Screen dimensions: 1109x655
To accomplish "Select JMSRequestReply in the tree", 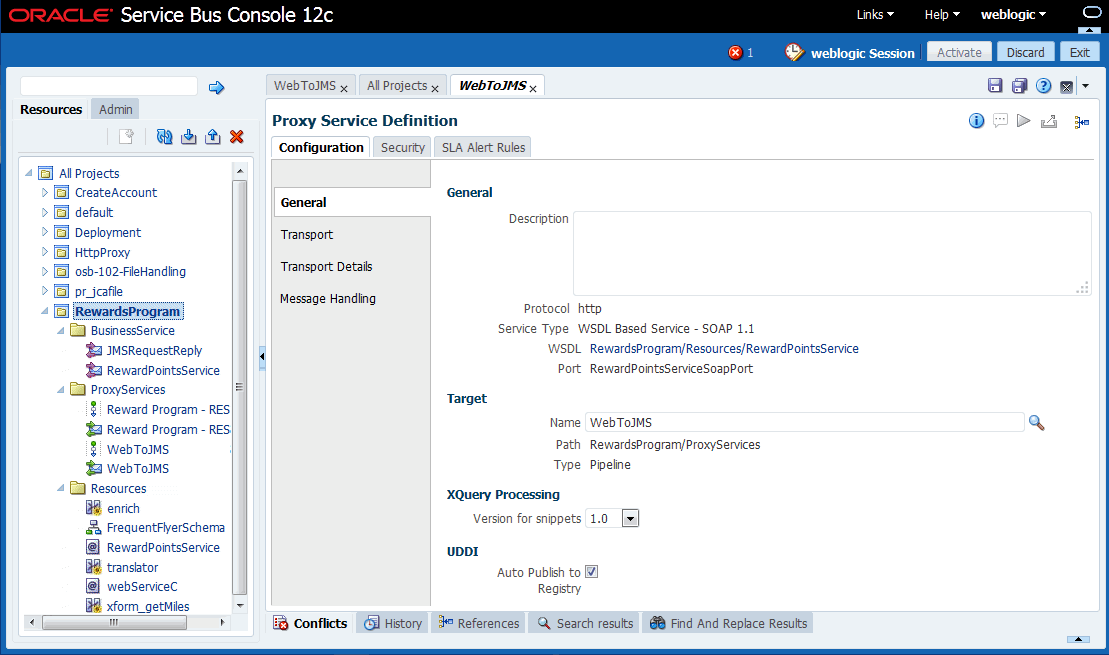I will tap(154, 350).
